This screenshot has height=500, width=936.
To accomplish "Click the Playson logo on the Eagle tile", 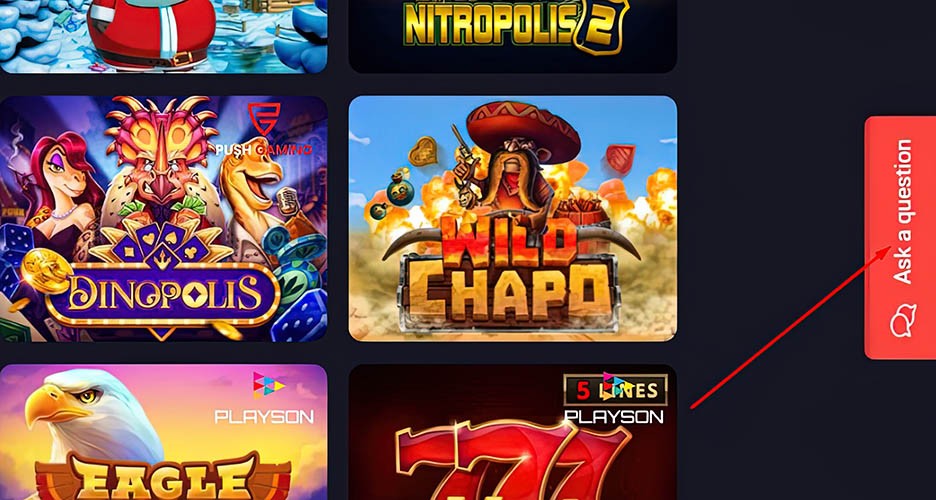I will 264,399.
